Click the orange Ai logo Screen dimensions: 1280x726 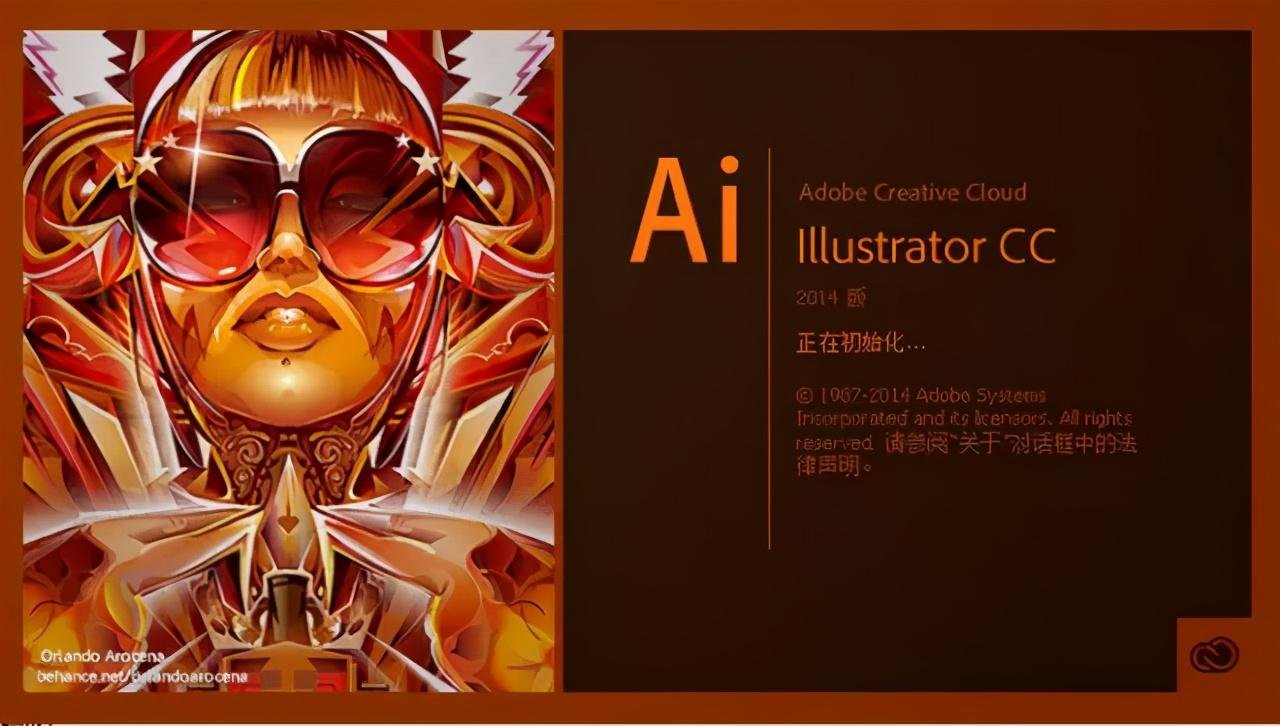pos(686,208)
